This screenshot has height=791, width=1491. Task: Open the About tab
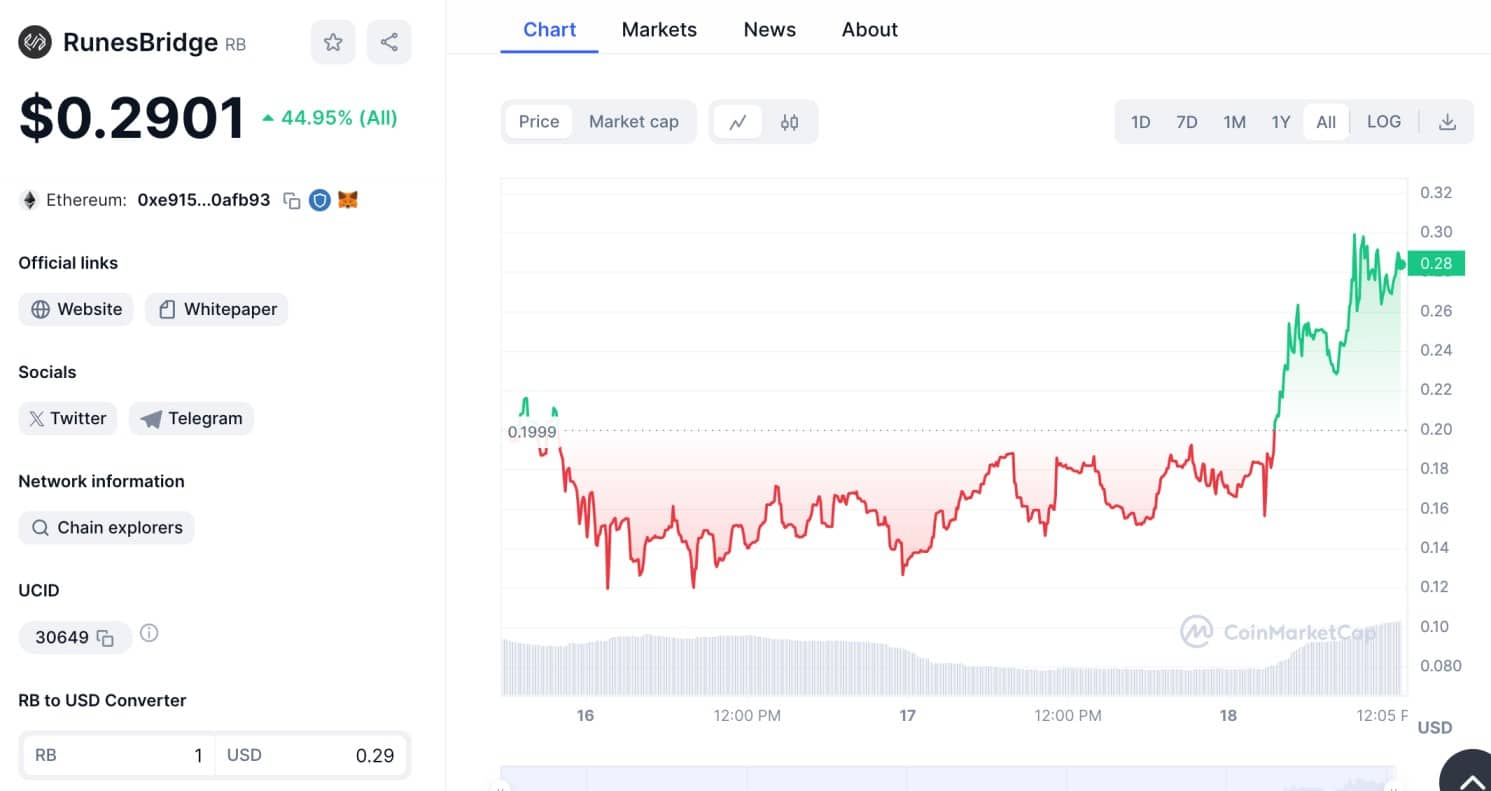tap(869, 30)
